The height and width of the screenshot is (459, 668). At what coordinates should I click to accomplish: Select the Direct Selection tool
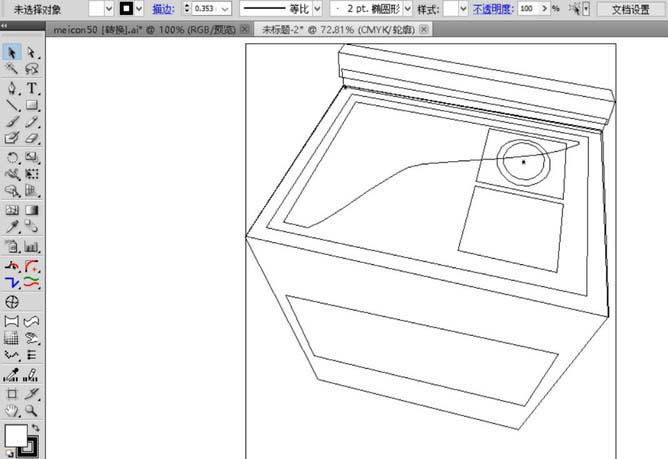tap(32, 52)
